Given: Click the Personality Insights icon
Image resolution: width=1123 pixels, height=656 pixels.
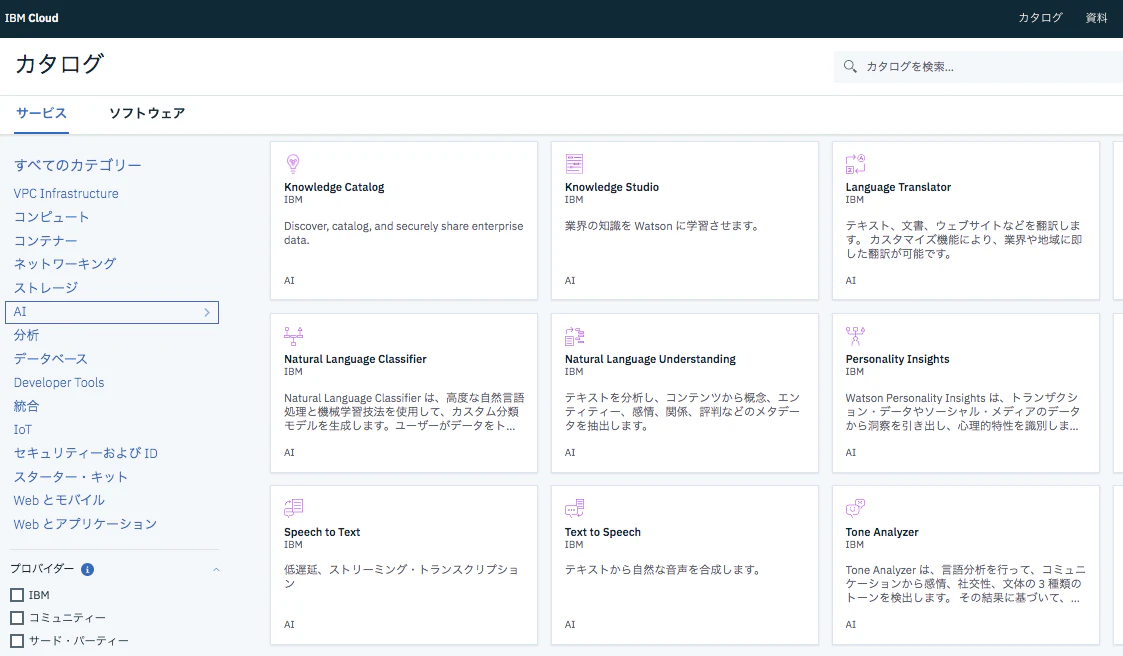Looking at the screenshot, I should (x=855, y=336).
